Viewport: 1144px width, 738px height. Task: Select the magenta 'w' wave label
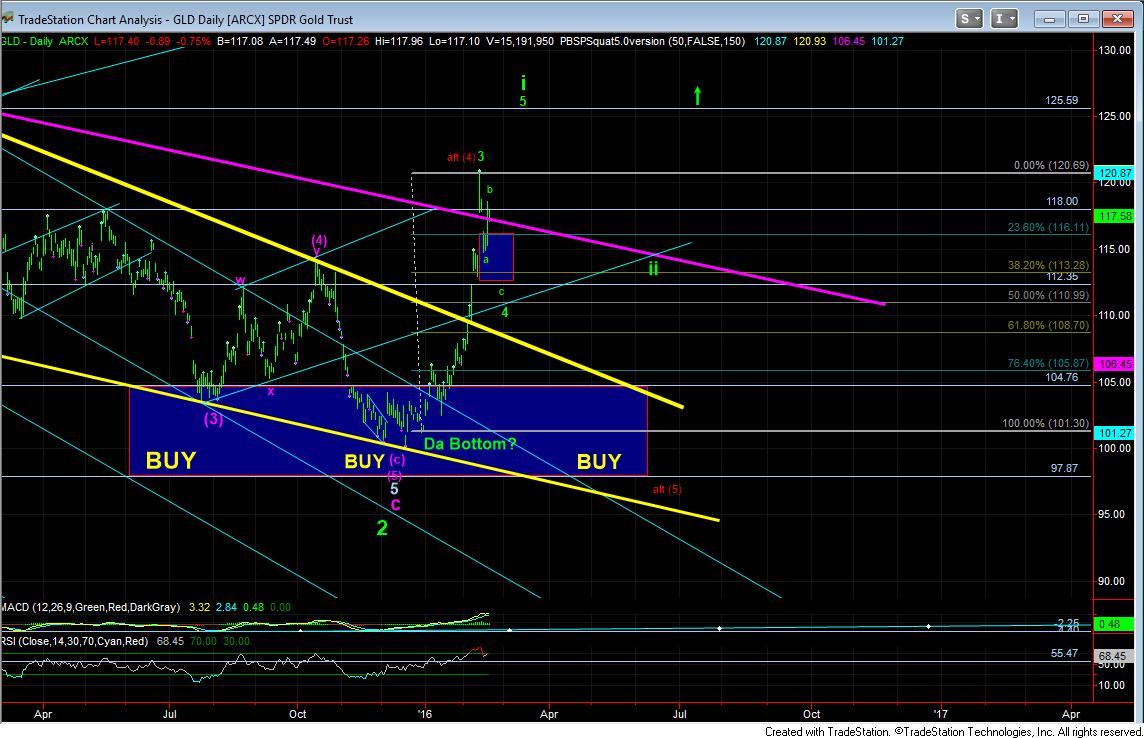pos(240,280)
